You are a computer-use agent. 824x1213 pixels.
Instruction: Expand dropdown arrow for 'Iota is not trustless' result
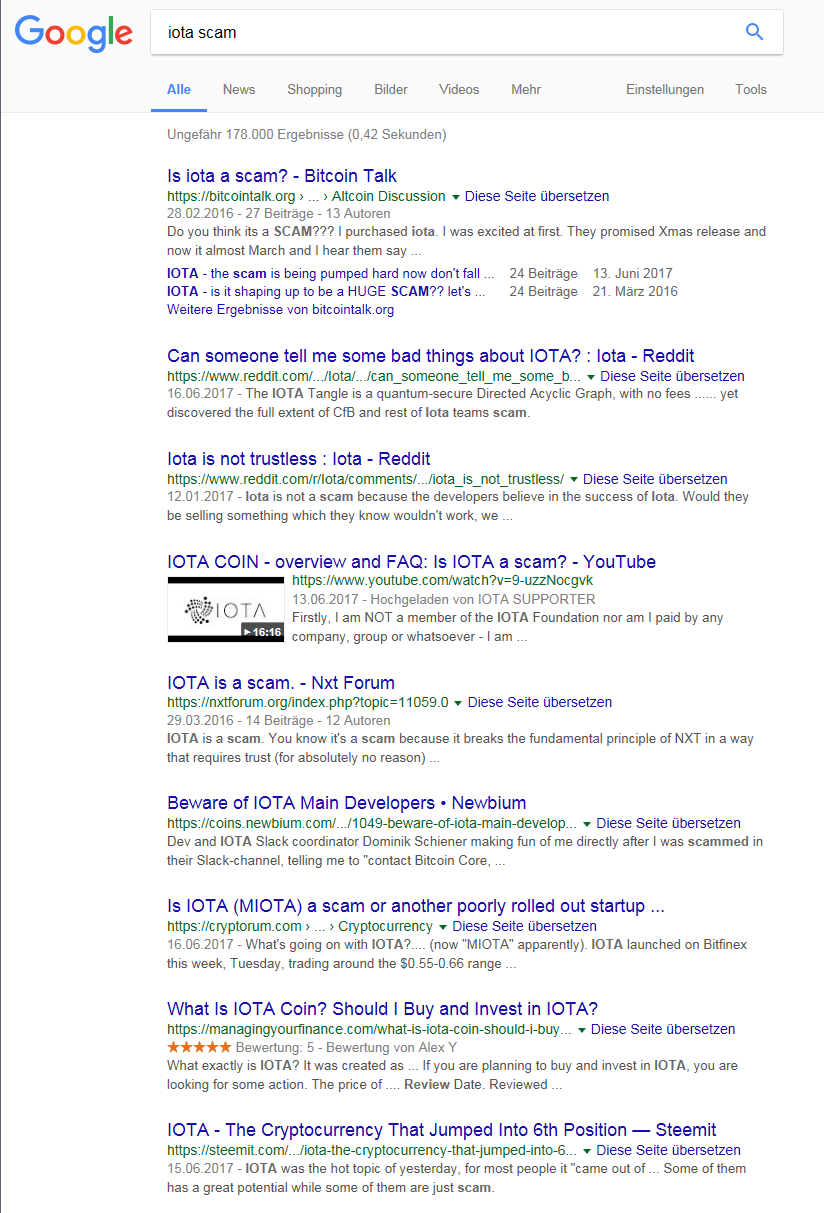574,480
